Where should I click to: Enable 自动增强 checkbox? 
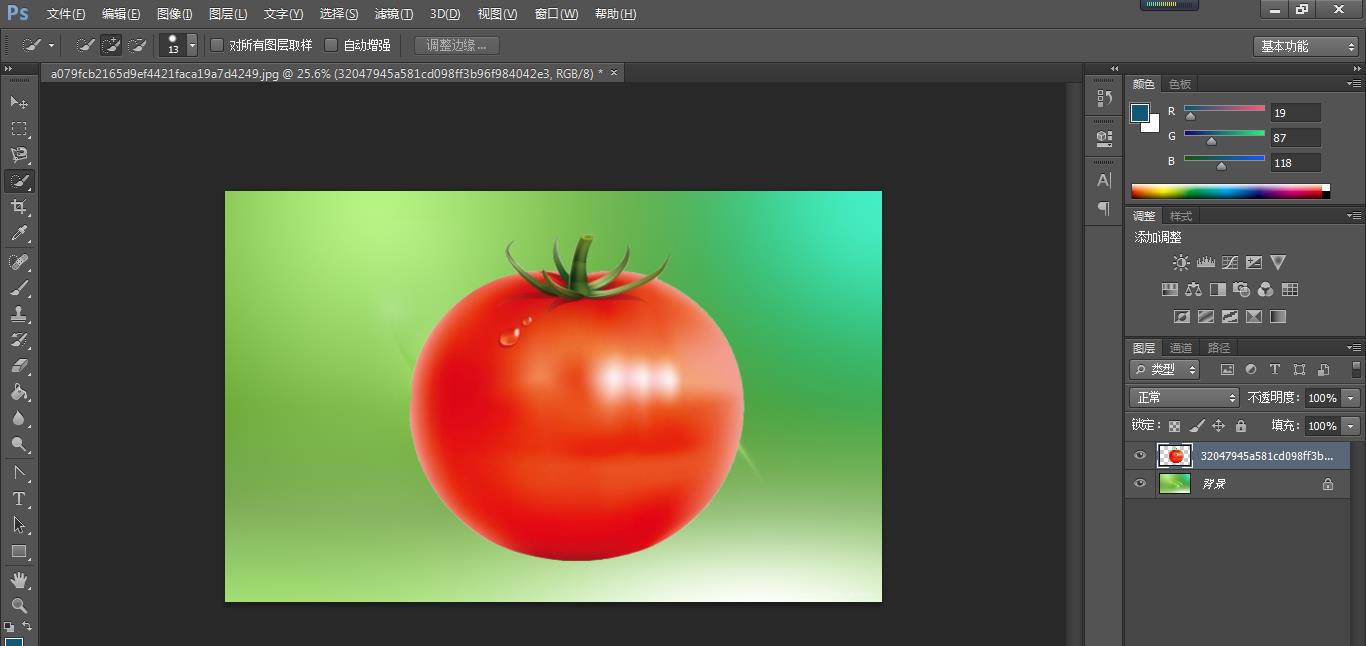click(331, 45)
